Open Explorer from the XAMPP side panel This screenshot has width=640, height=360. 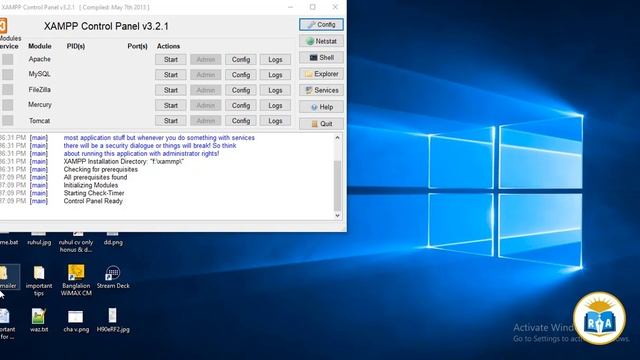point(321,74)
